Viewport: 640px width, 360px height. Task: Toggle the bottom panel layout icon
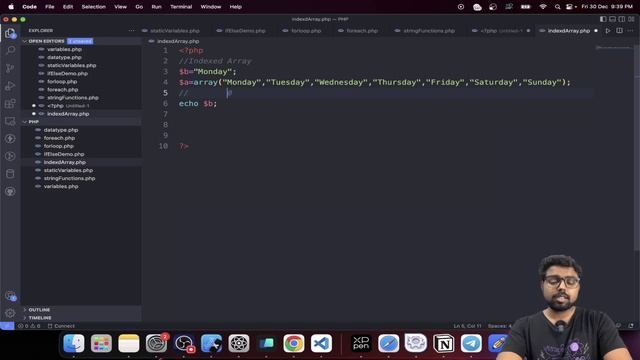click(612, 19)
